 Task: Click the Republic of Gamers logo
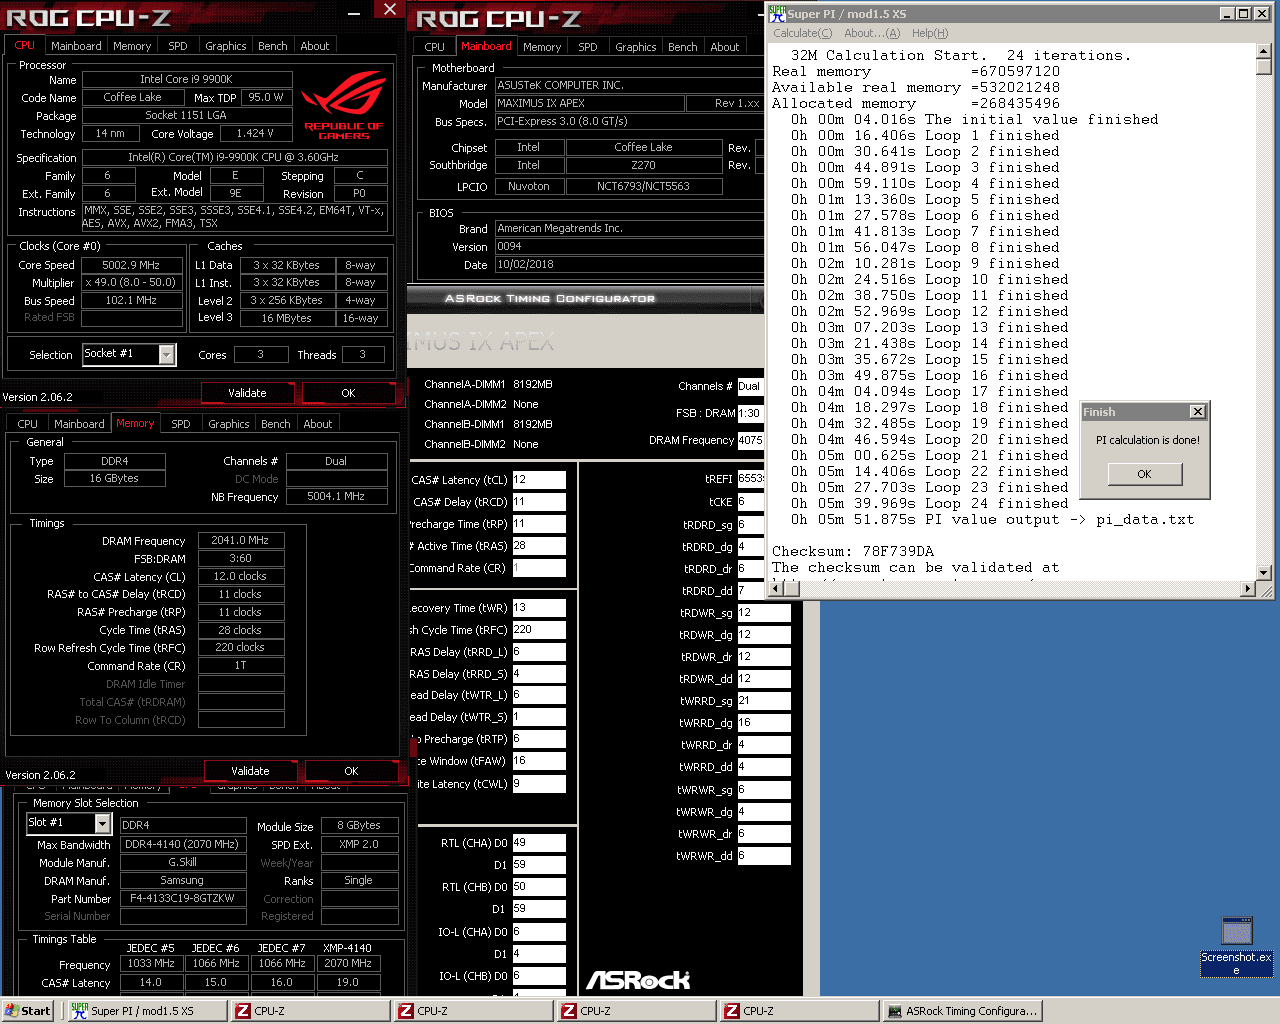pos(343,105)
